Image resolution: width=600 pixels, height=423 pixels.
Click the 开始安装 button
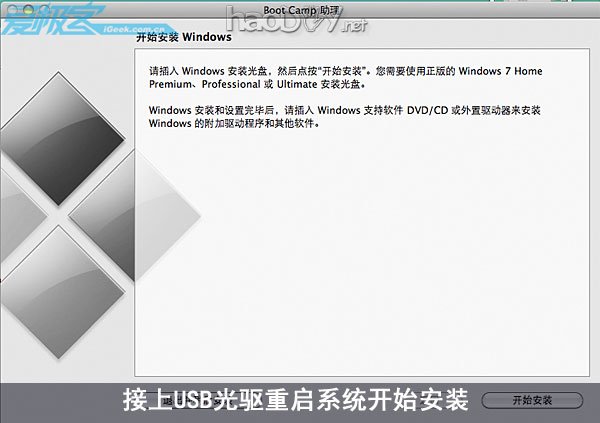coord(531,400)
